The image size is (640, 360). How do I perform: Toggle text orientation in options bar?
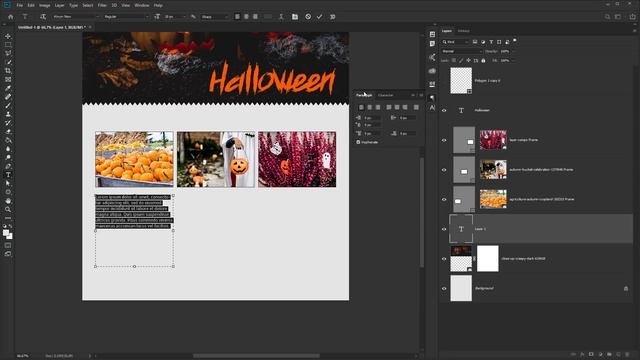pyautogui.click(x=43, y=17)
